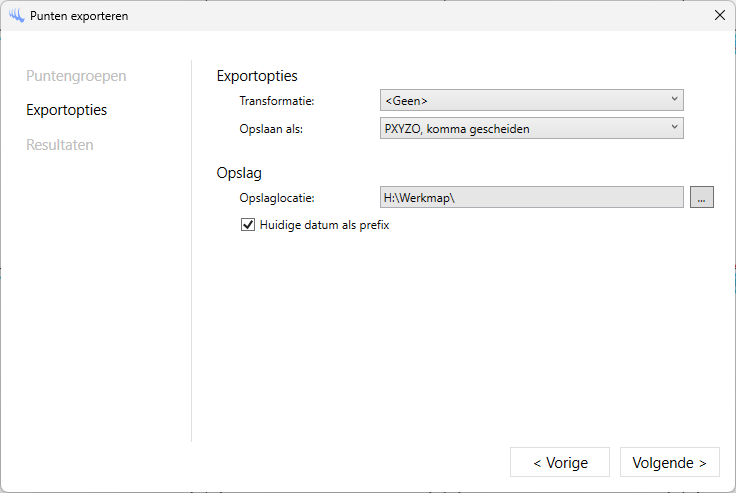Viewport: 736px width, 493px height.
Task: Proceed with the Volgende > button
Action: point(669,463)
